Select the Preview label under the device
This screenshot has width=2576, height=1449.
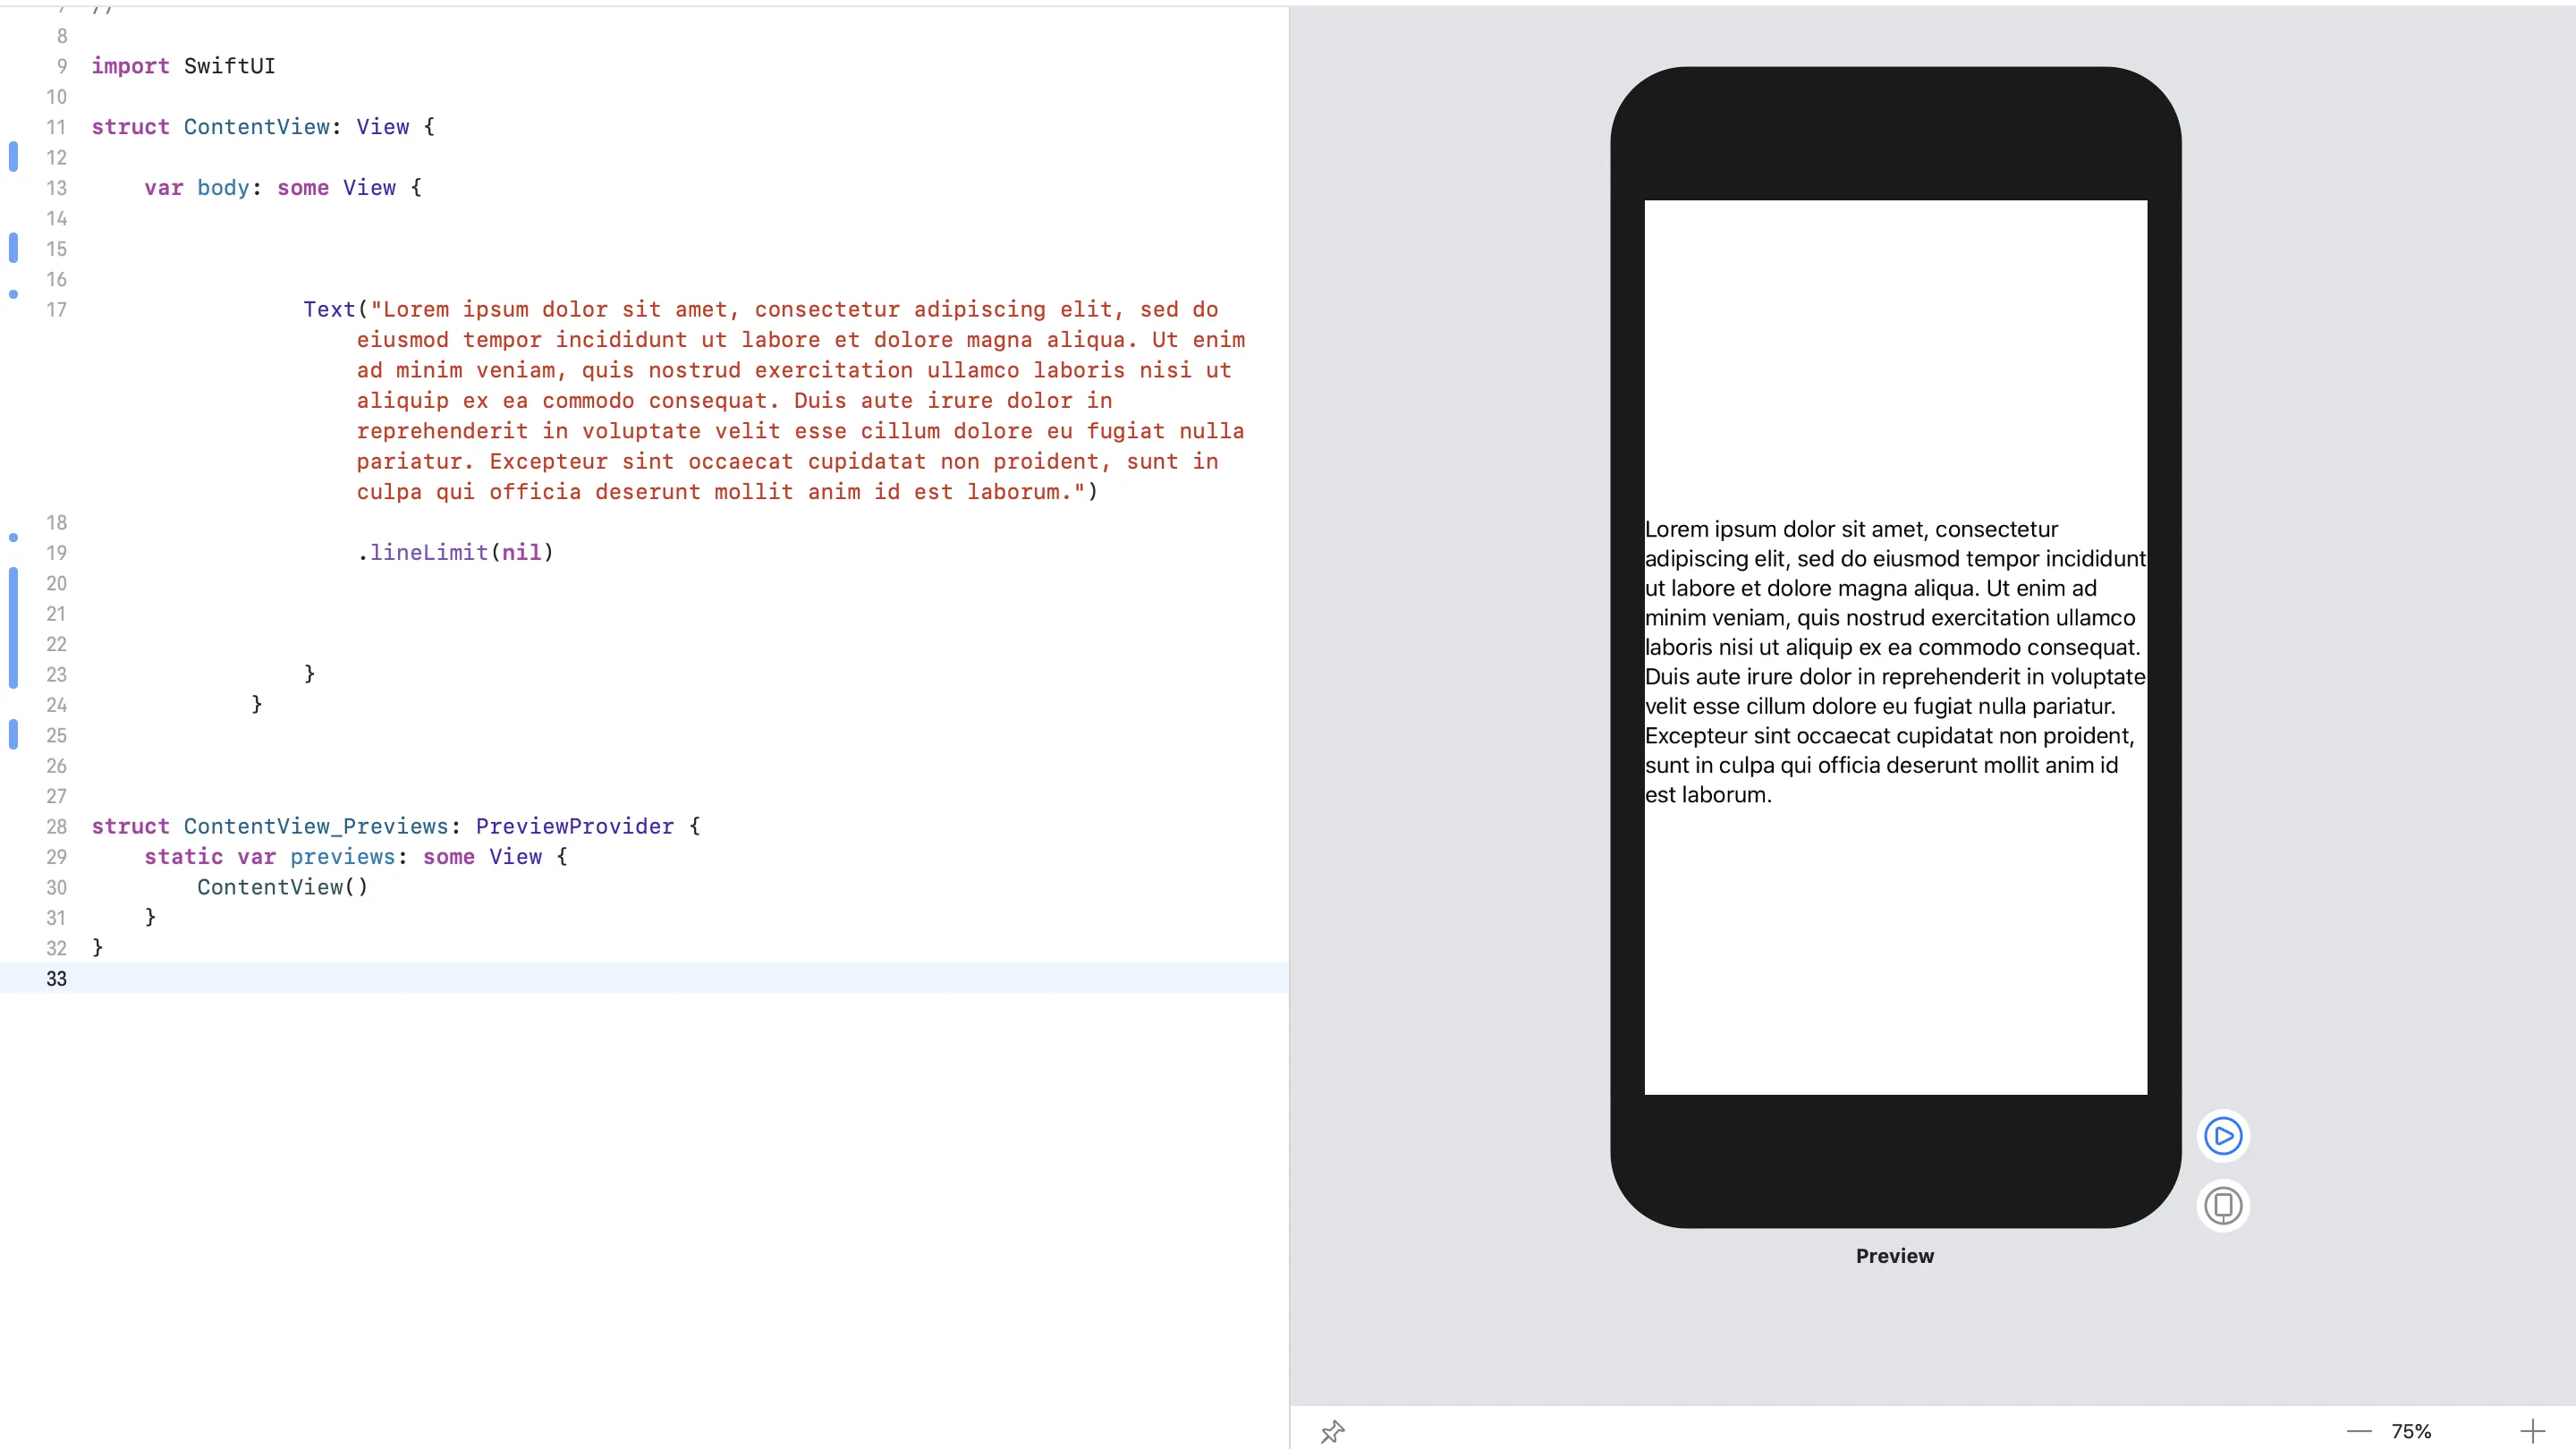coord(1894,1256)
